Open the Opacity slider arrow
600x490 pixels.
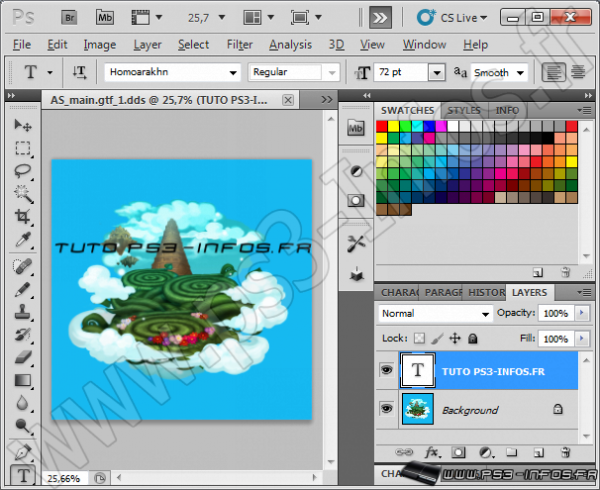tap(582, 313)
